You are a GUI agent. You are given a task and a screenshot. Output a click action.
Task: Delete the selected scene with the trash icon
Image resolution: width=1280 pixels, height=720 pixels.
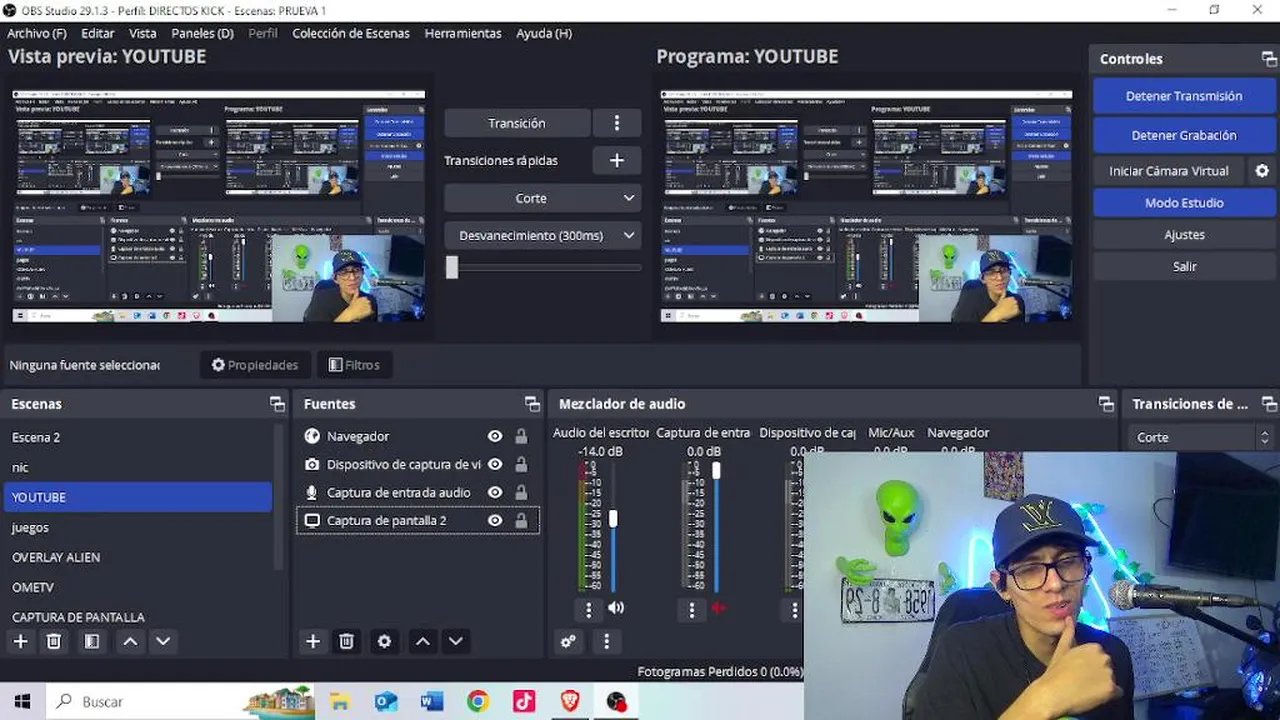54,641
